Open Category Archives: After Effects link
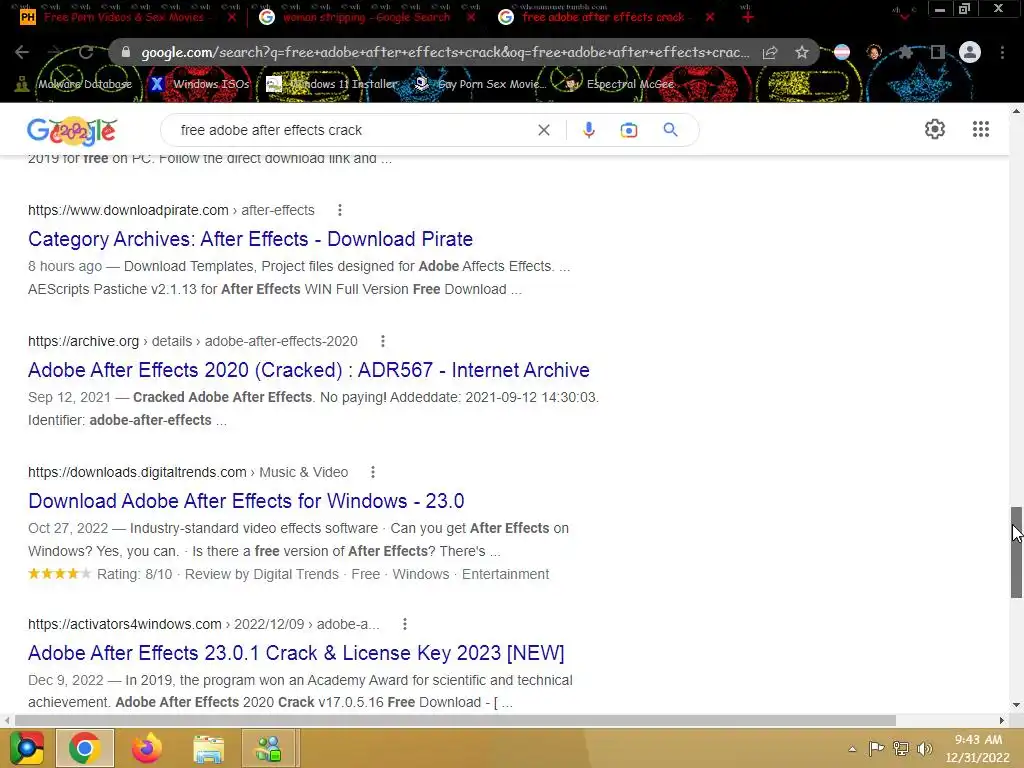Viewport: 1024px width, 768px height. pos(250,239)
